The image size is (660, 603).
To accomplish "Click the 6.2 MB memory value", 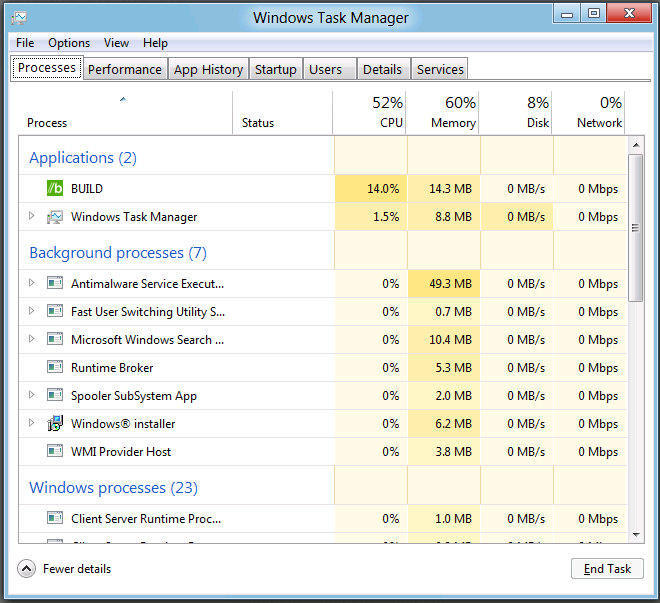I will point(453,424).
